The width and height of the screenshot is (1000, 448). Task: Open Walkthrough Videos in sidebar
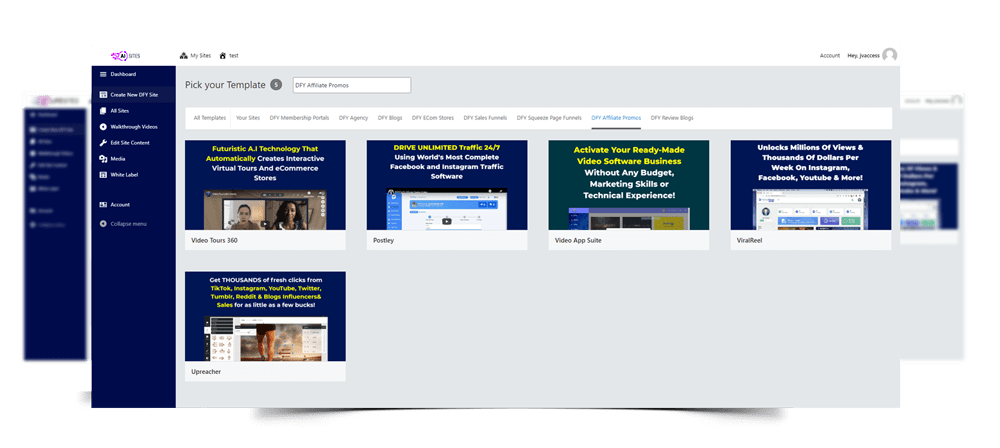point(134,126)
